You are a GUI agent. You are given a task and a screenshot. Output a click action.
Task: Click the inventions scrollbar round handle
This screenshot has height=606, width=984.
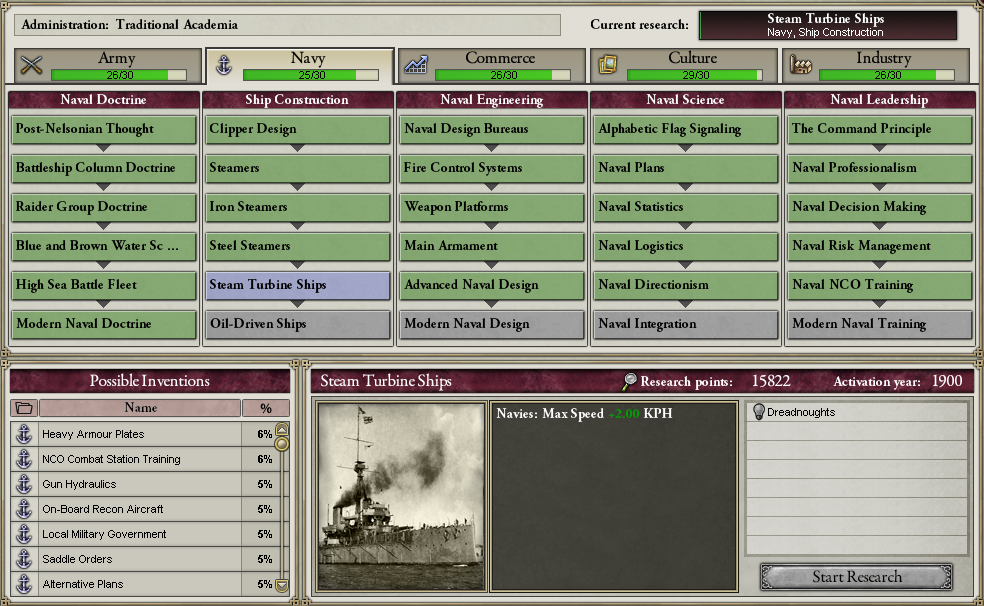pos(282,444)
